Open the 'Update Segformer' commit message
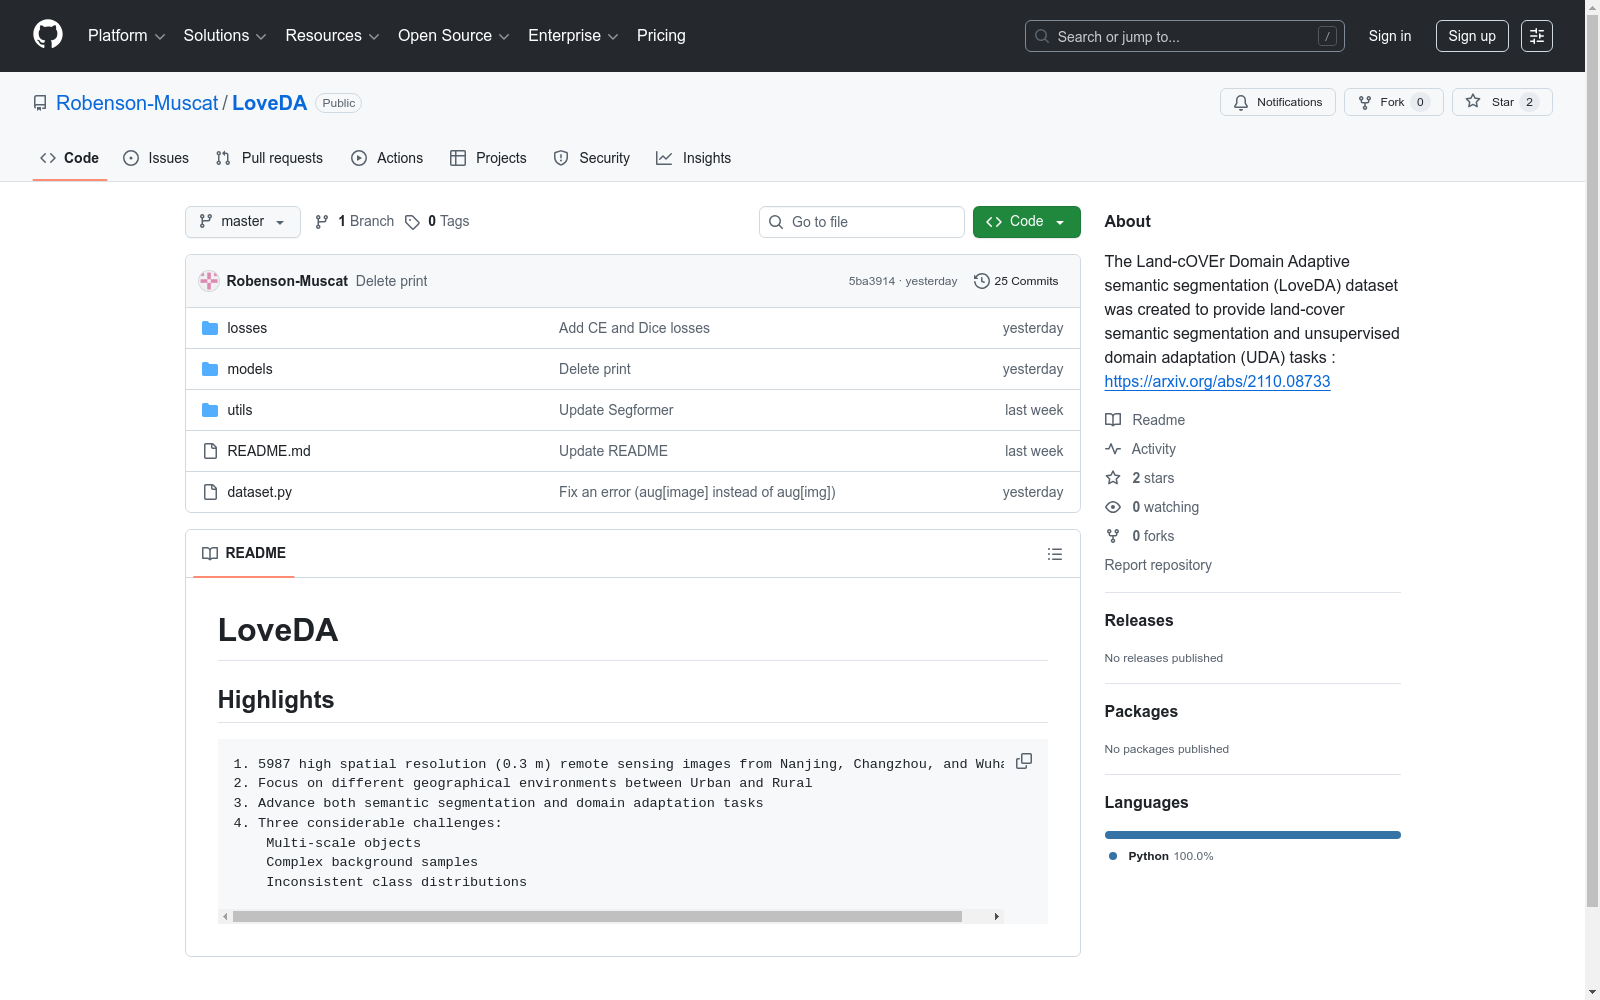This screenshot has width=1600, height=1000. [616, 410]
